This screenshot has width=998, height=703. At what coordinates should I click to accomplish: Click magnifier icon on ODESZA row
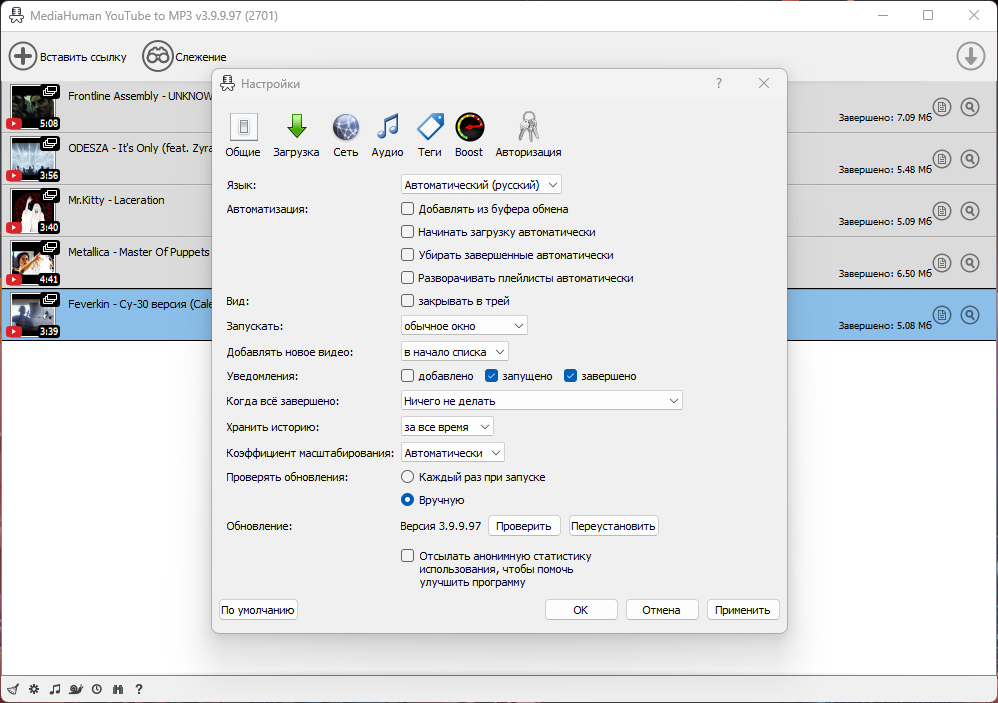[x=970, y=159]
